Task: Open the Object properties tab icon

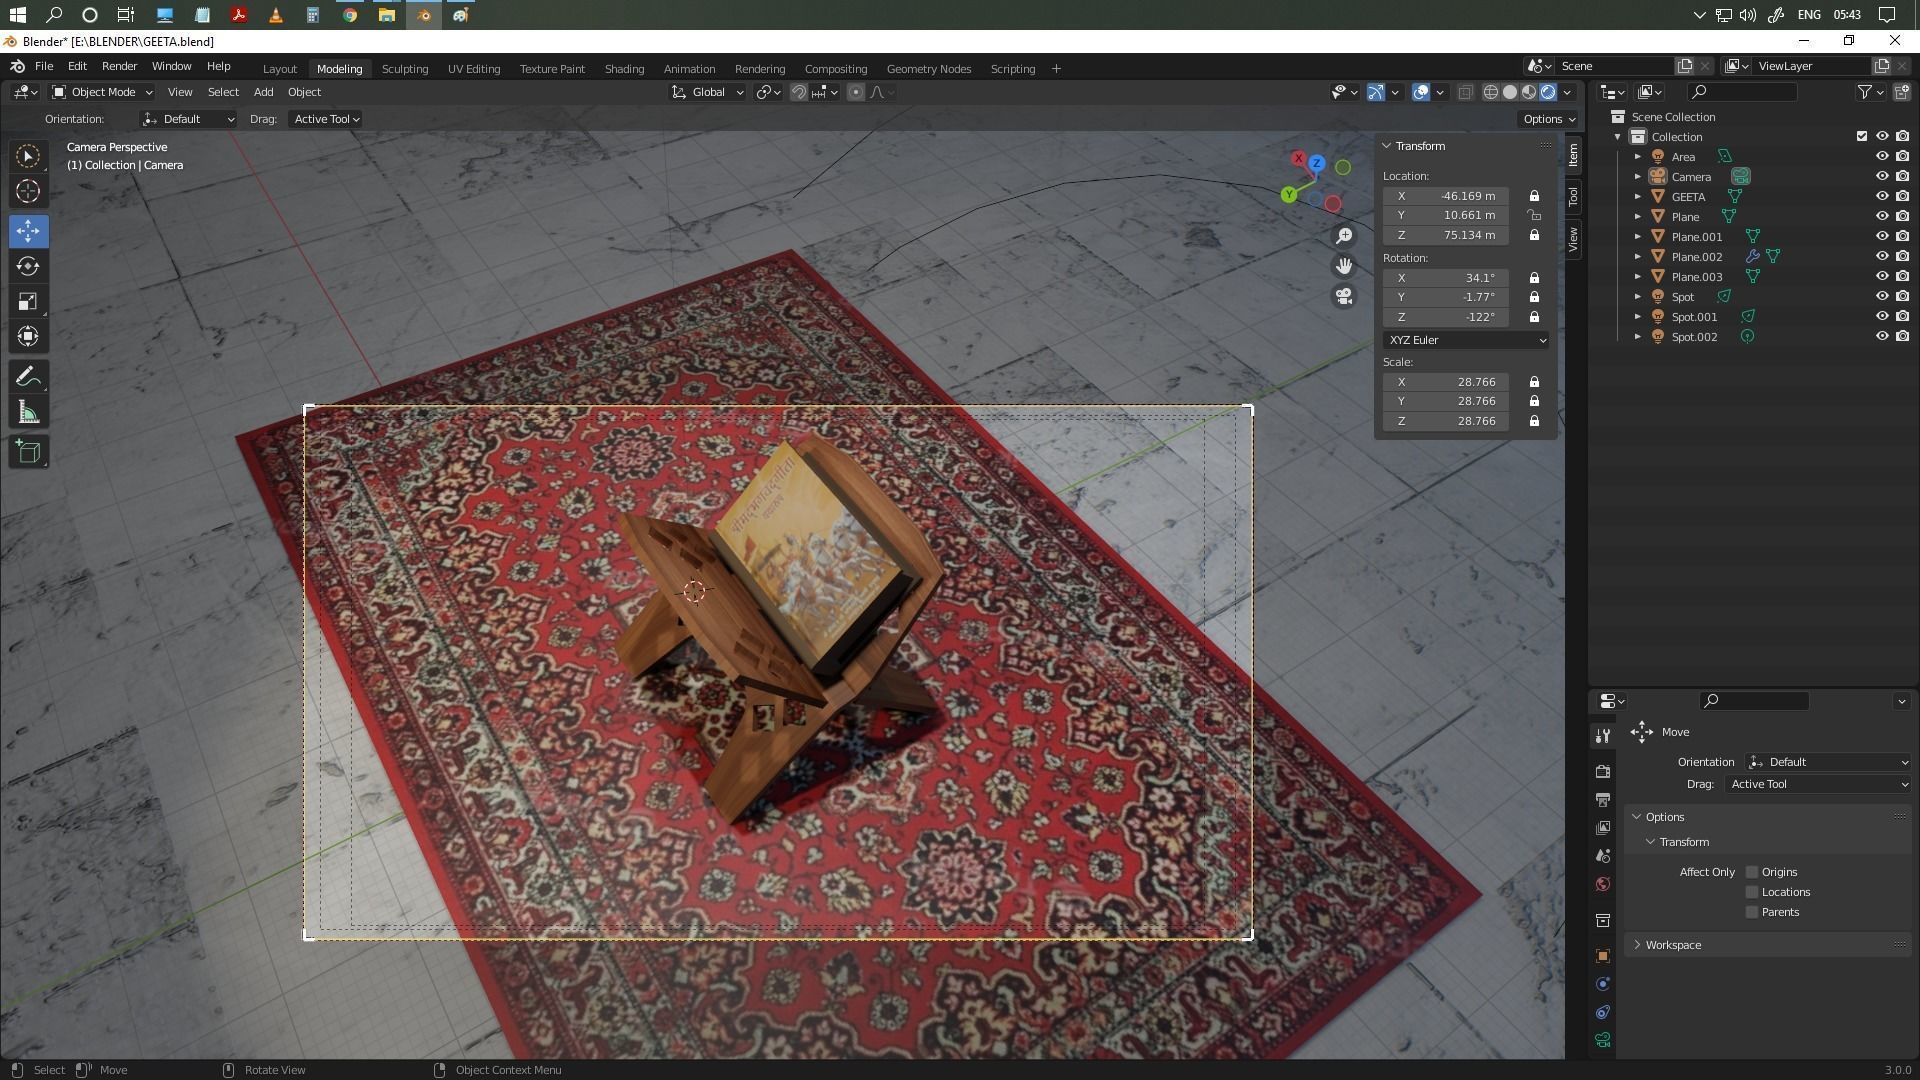Action: tap(1603, 956)
